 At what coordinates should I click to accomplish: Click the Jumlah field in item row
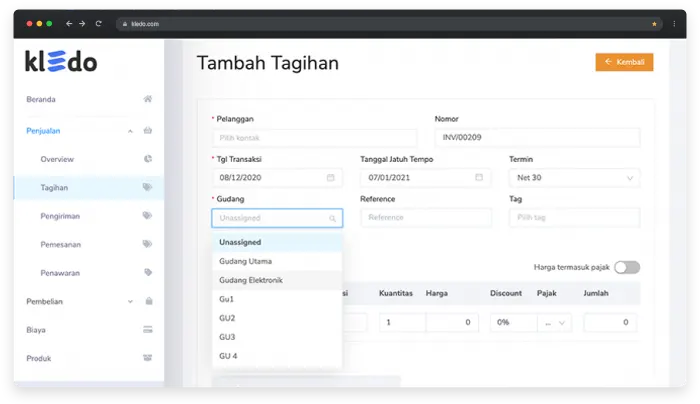(x=610, y=323)
